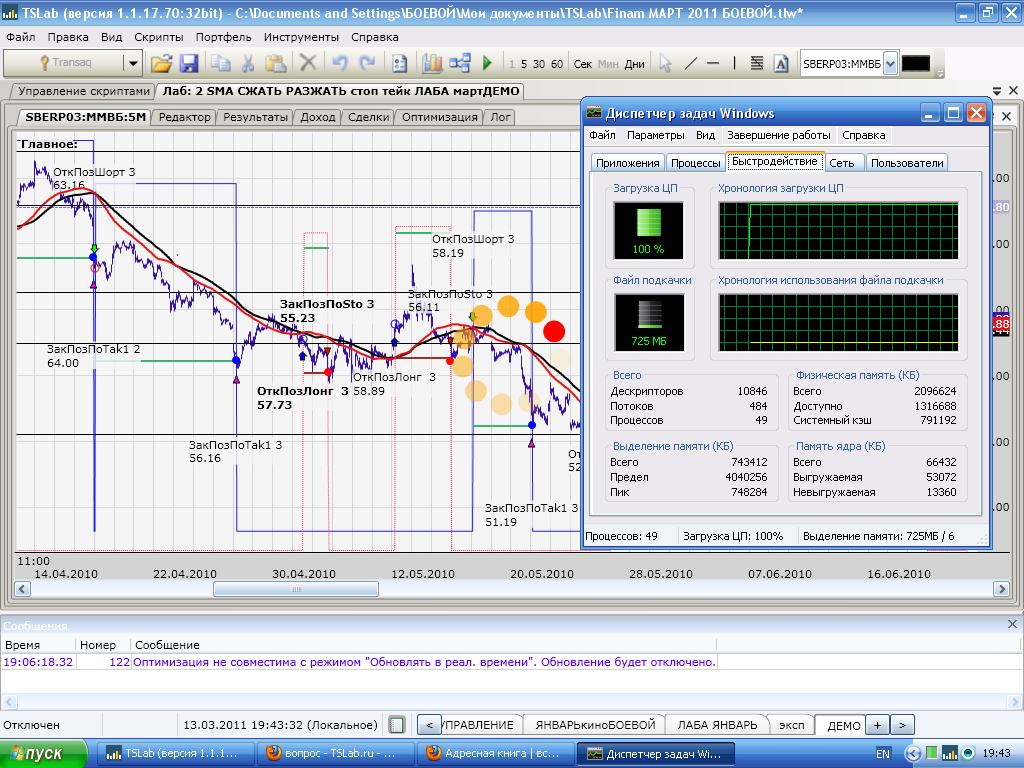
Task: Expand the SBERP03:ММВБ instrument combo box
Action: (x=890, y=63)
